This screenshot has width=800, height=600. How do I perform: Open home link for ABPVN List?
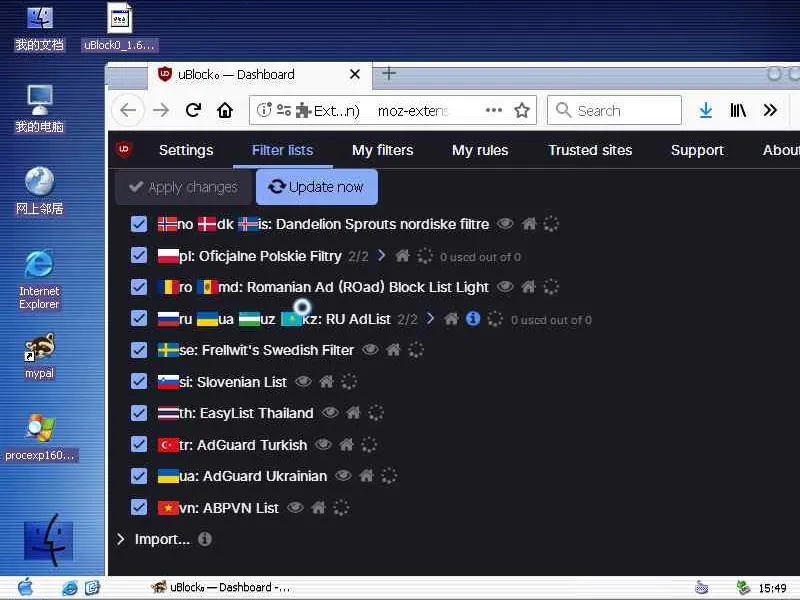(x=318, y=507)
